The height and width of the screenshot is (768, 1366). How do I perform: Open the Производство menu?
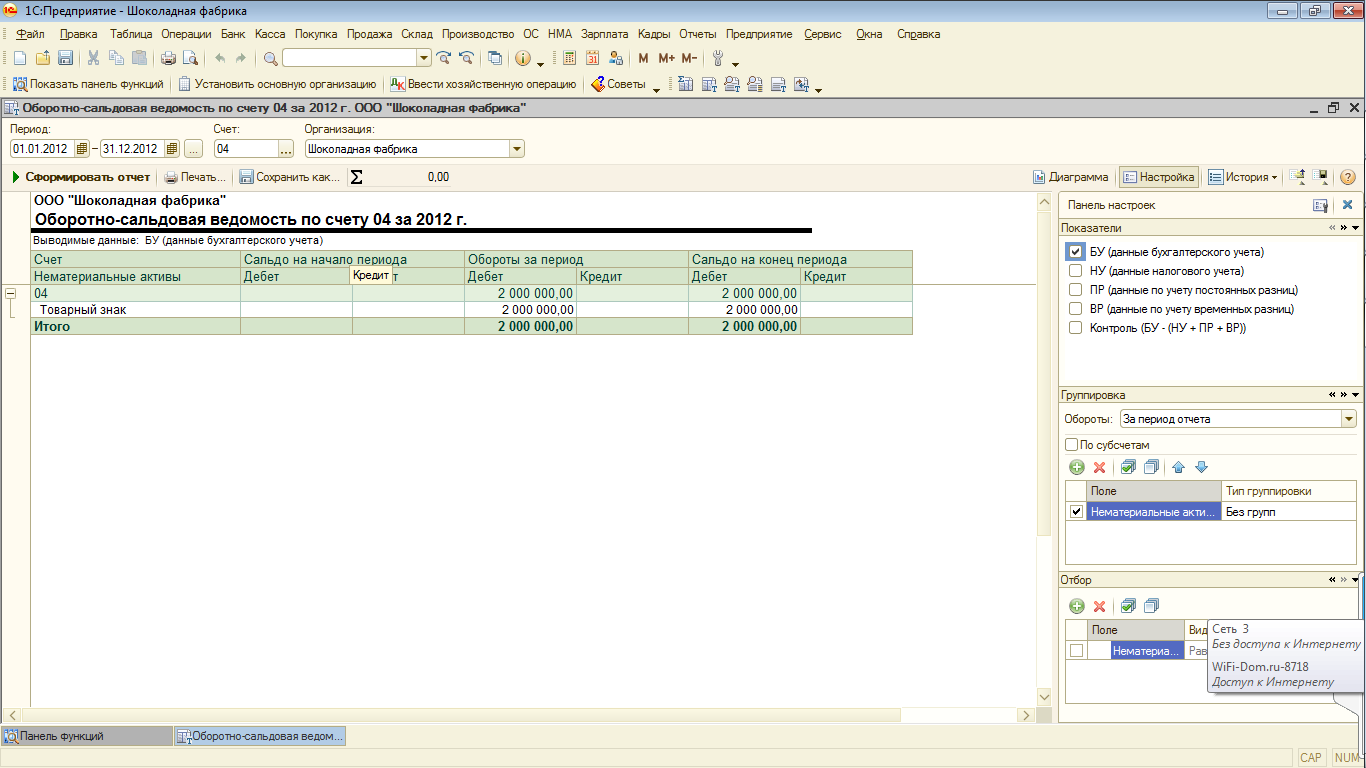(x=478, y=34)
